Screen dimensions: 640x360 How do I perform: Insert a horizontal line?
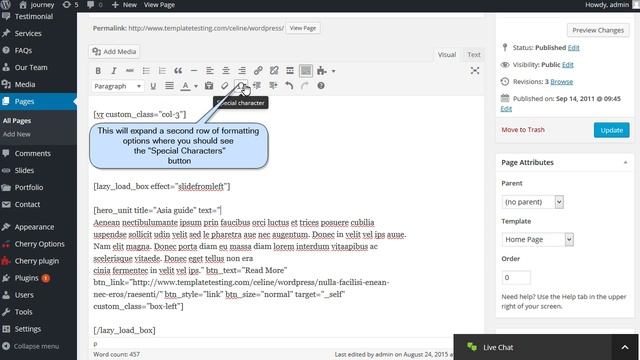click(194, 71)
